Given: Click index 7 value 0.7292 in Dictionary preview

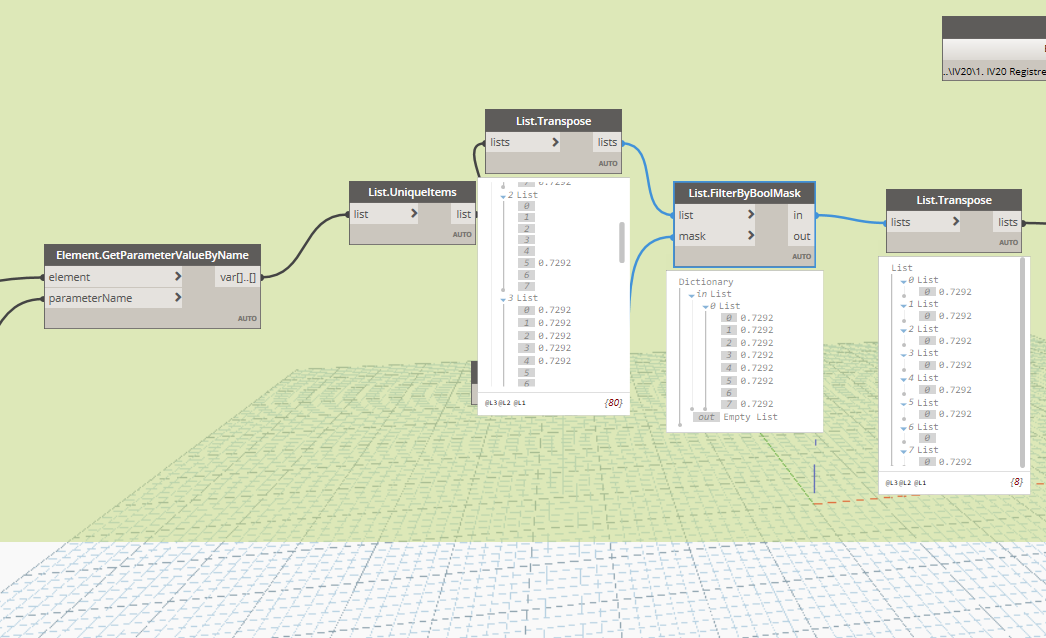Looking at the screenshot, I should click(756, 404).
